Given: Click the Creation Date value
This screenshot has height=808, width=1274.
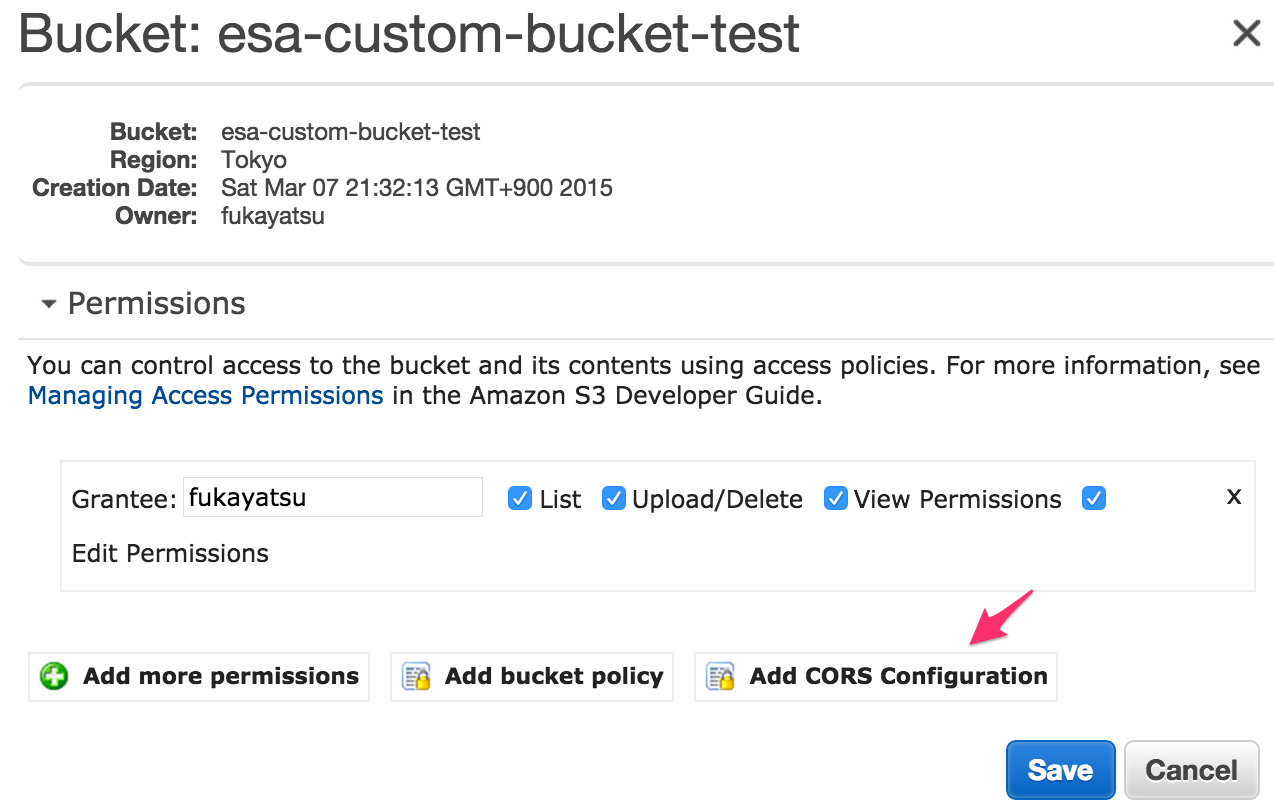Looking at the screenshot, I should pos(417,188).
